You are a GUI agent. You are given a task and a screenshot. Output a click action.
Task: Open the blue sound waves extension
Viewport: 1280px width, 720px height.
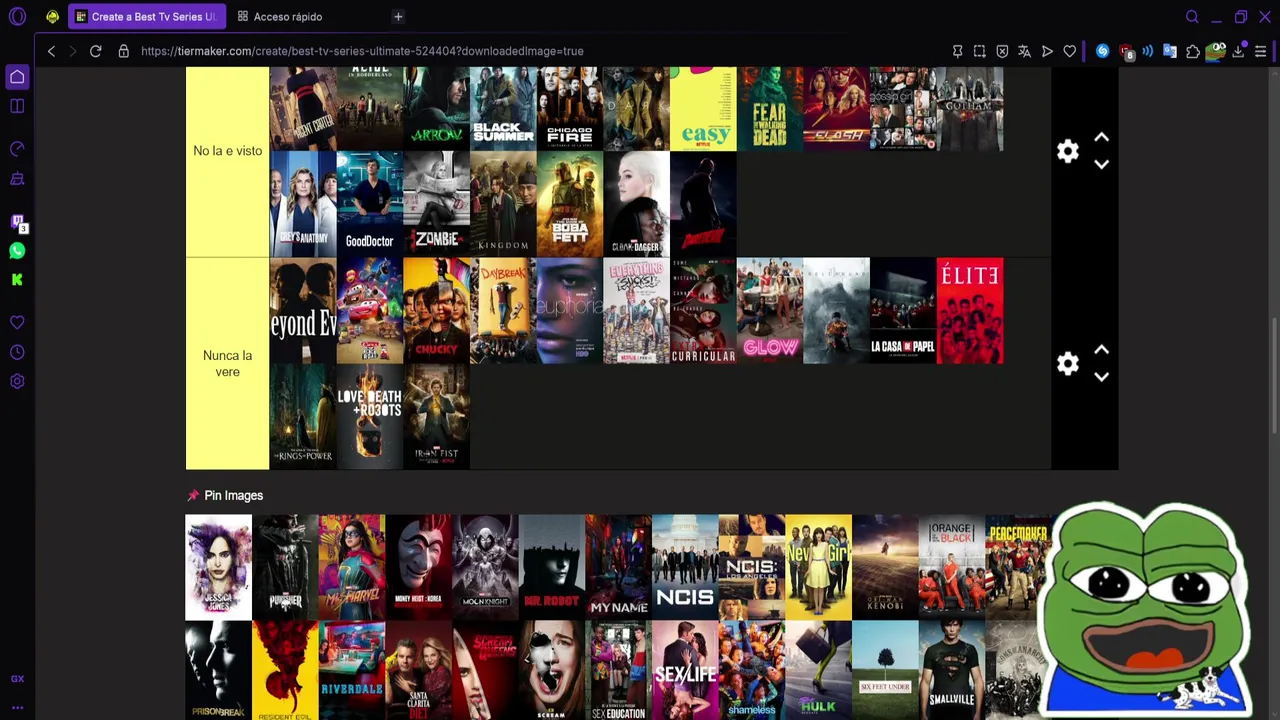pos(1148,51)
